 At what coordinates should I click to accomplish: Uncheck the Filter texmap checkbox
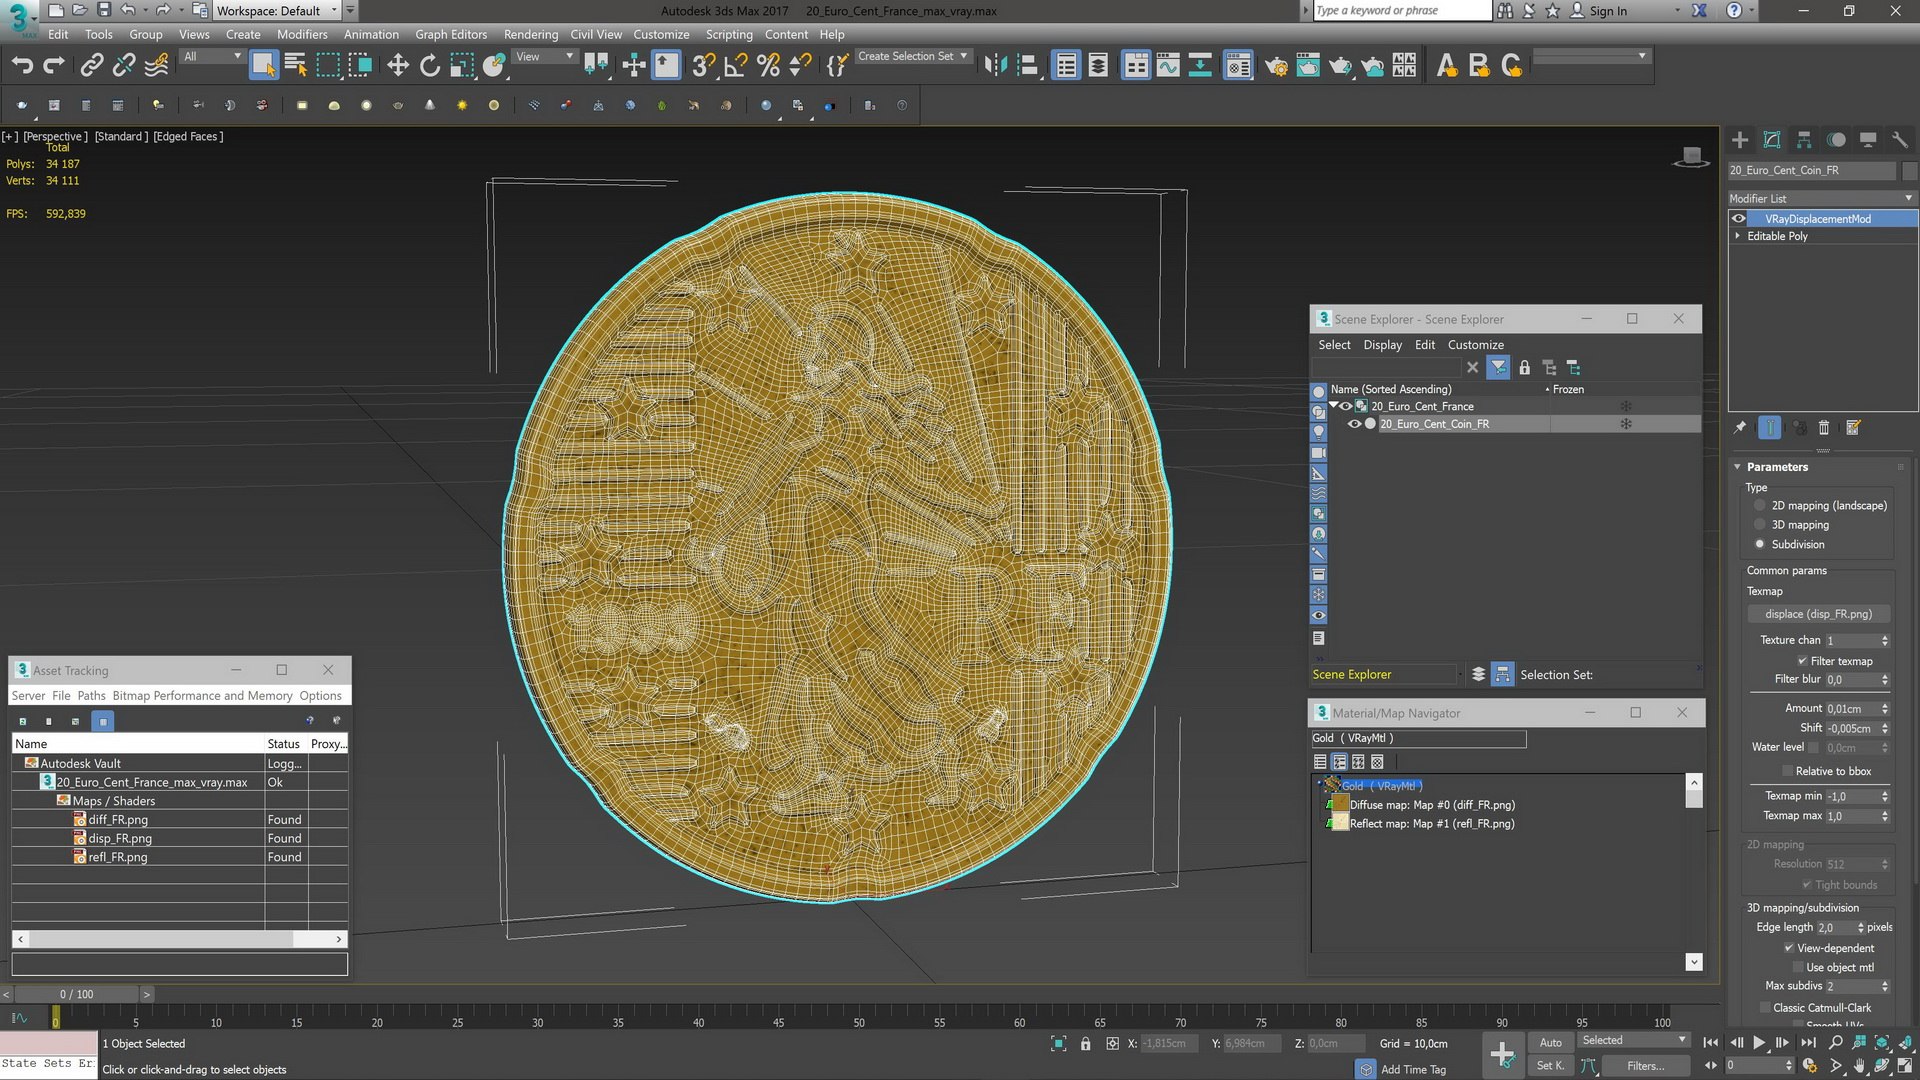[1802, 661]
